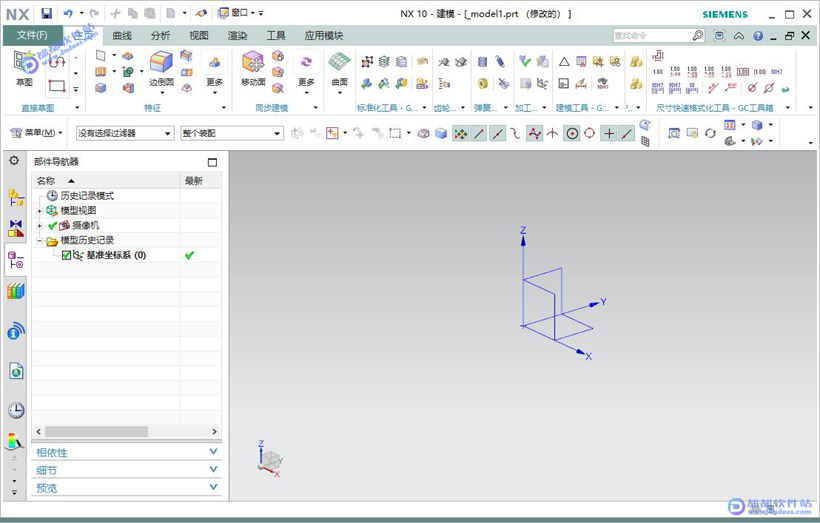Image resolution: width=820 pixels, height=523 pixels.
Task: Toggle the midpoint snap
Action: (498, 133)
